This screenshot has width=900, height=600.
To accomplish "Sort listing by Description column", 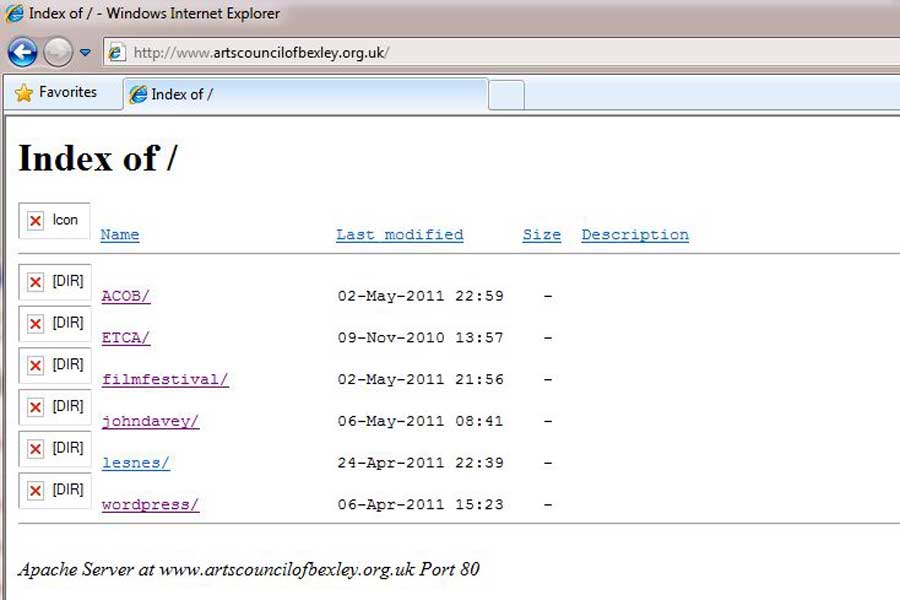I will click(x=635, y=235).
